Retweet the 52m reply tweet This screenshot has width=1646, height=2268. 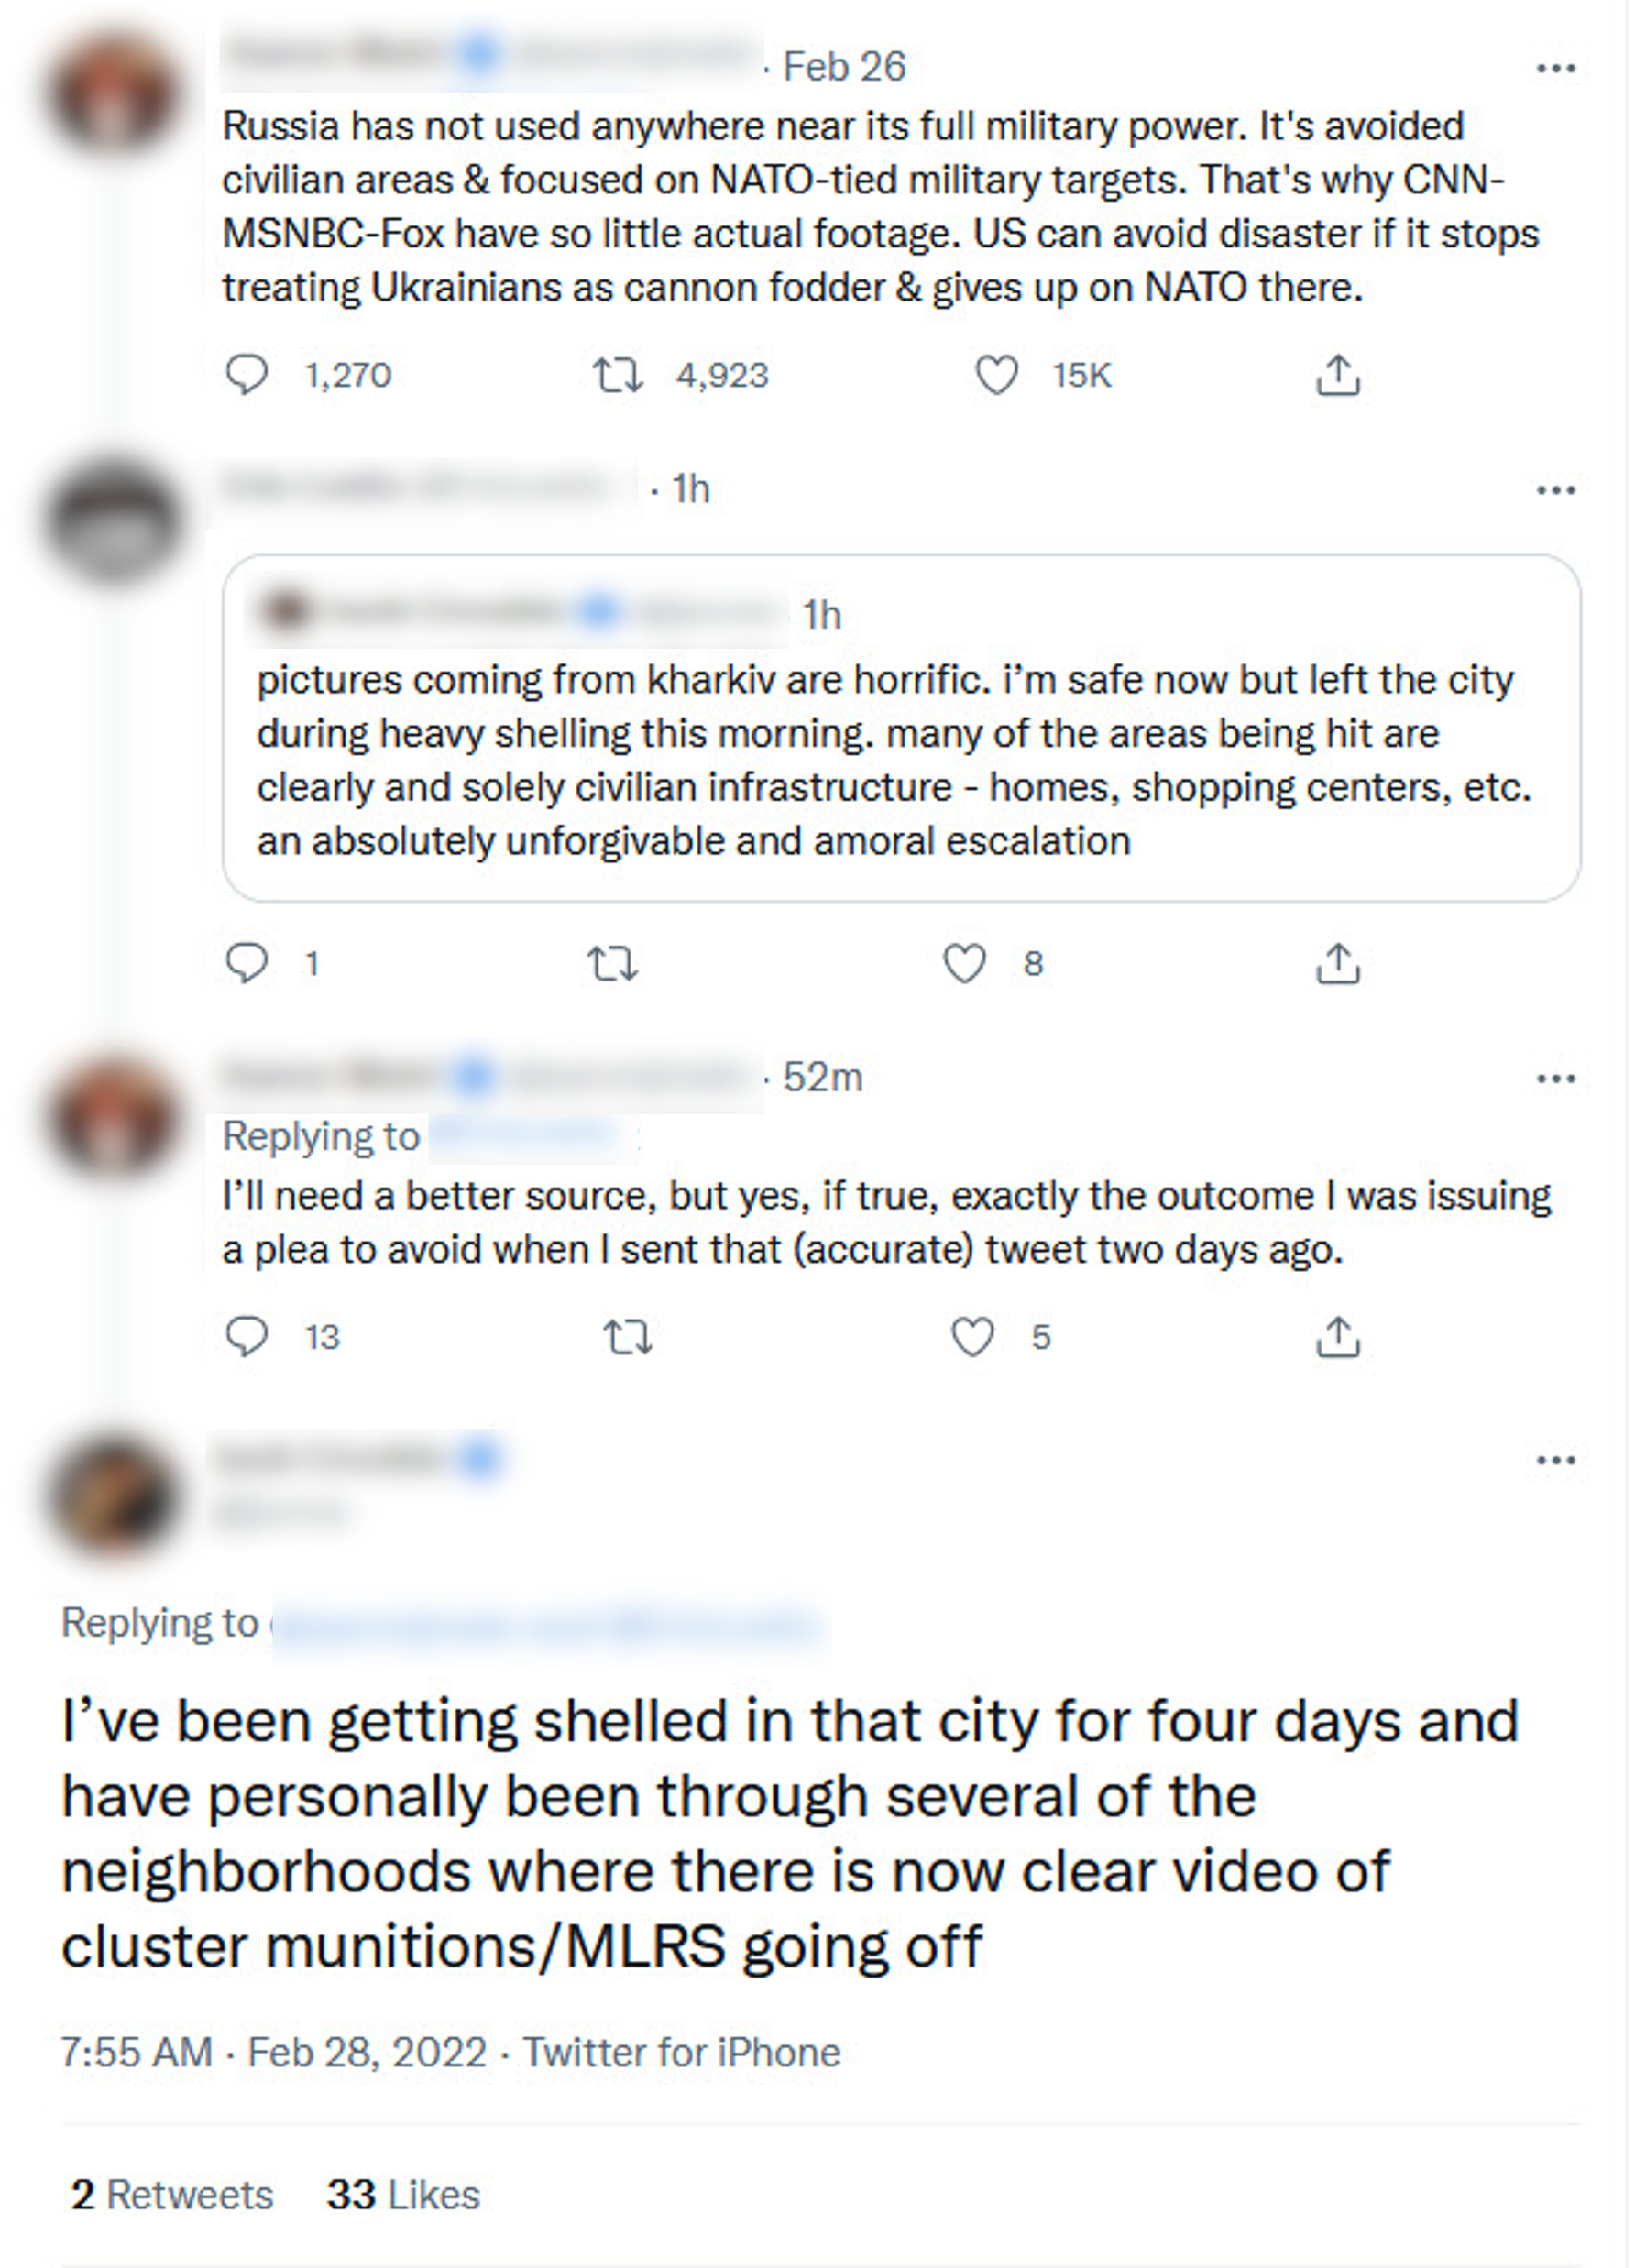point(628,1337)
